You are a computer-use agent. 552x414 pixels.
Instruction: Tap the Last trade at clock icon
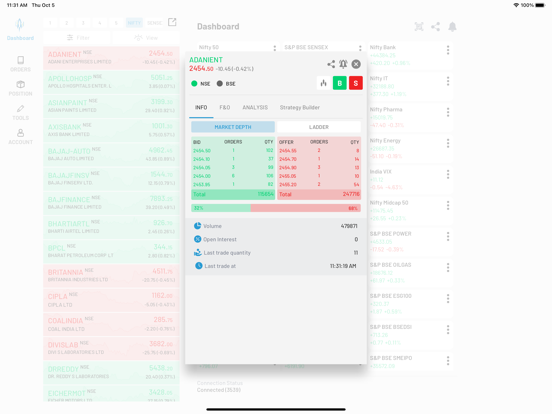pyautogui.click(x=199, y=266)
